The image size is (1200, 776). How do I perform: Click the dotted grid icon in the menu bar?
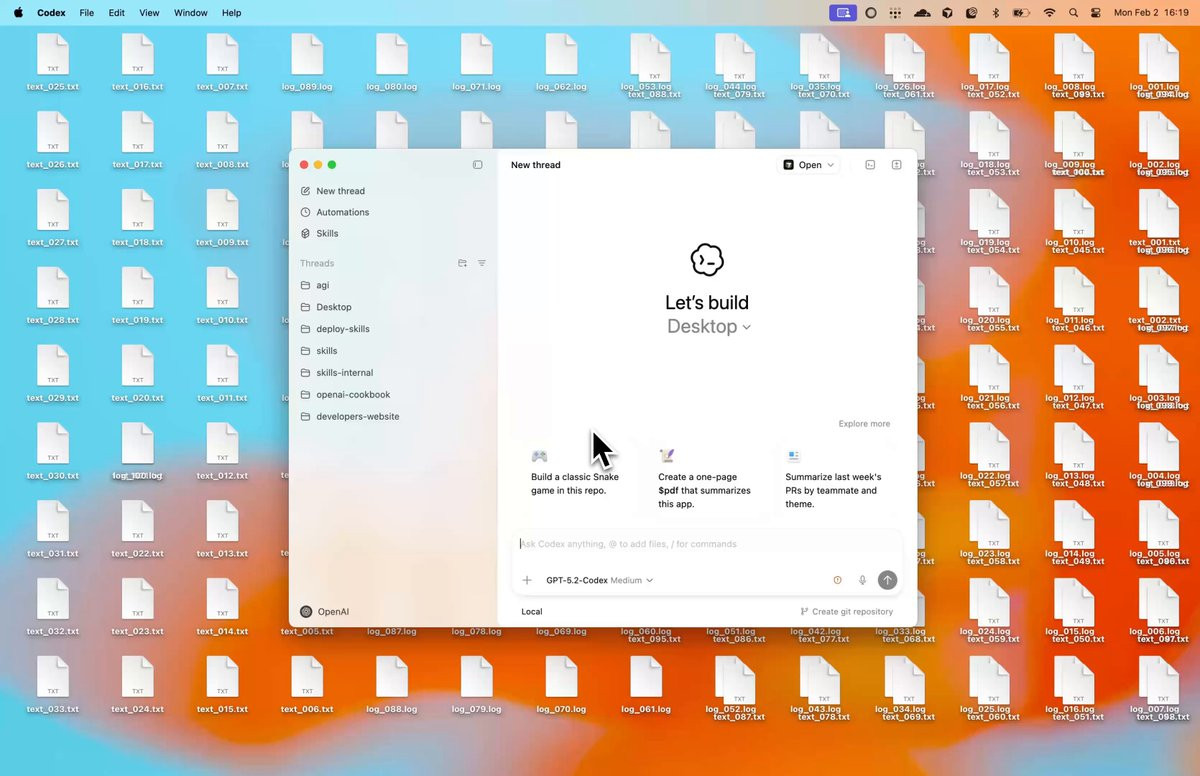pyautogui.click(x=895, y=13)
